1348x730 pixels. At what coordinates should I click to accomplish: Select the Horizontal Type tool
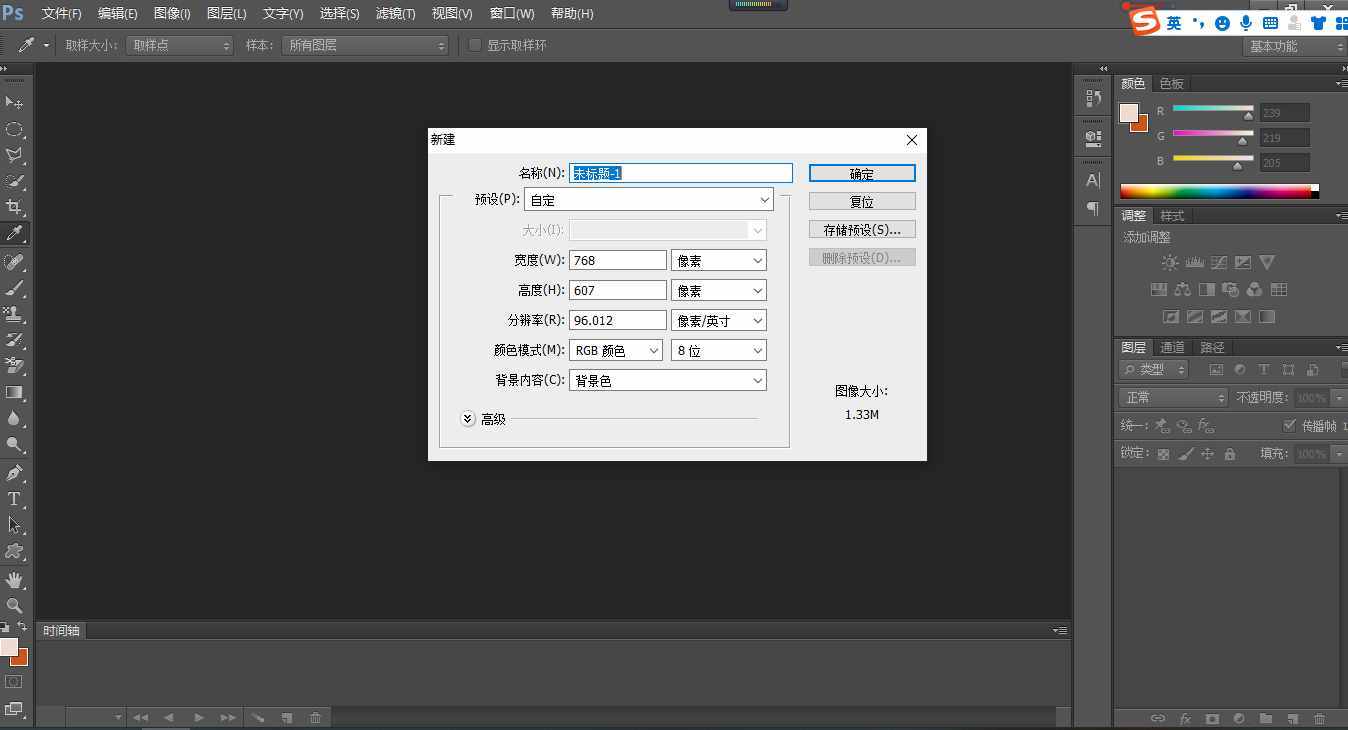pyautogui.click(x=14, y=499)
